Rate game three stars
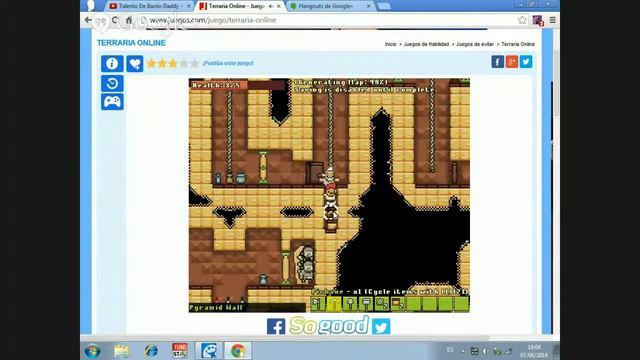640x360 pixels. 173,63
